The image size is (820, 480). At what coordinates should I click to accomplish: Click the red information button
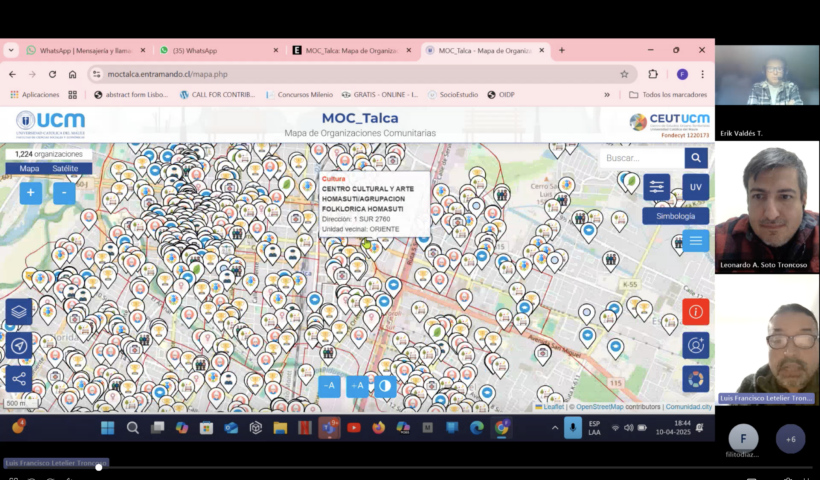(x=695, y=312)
